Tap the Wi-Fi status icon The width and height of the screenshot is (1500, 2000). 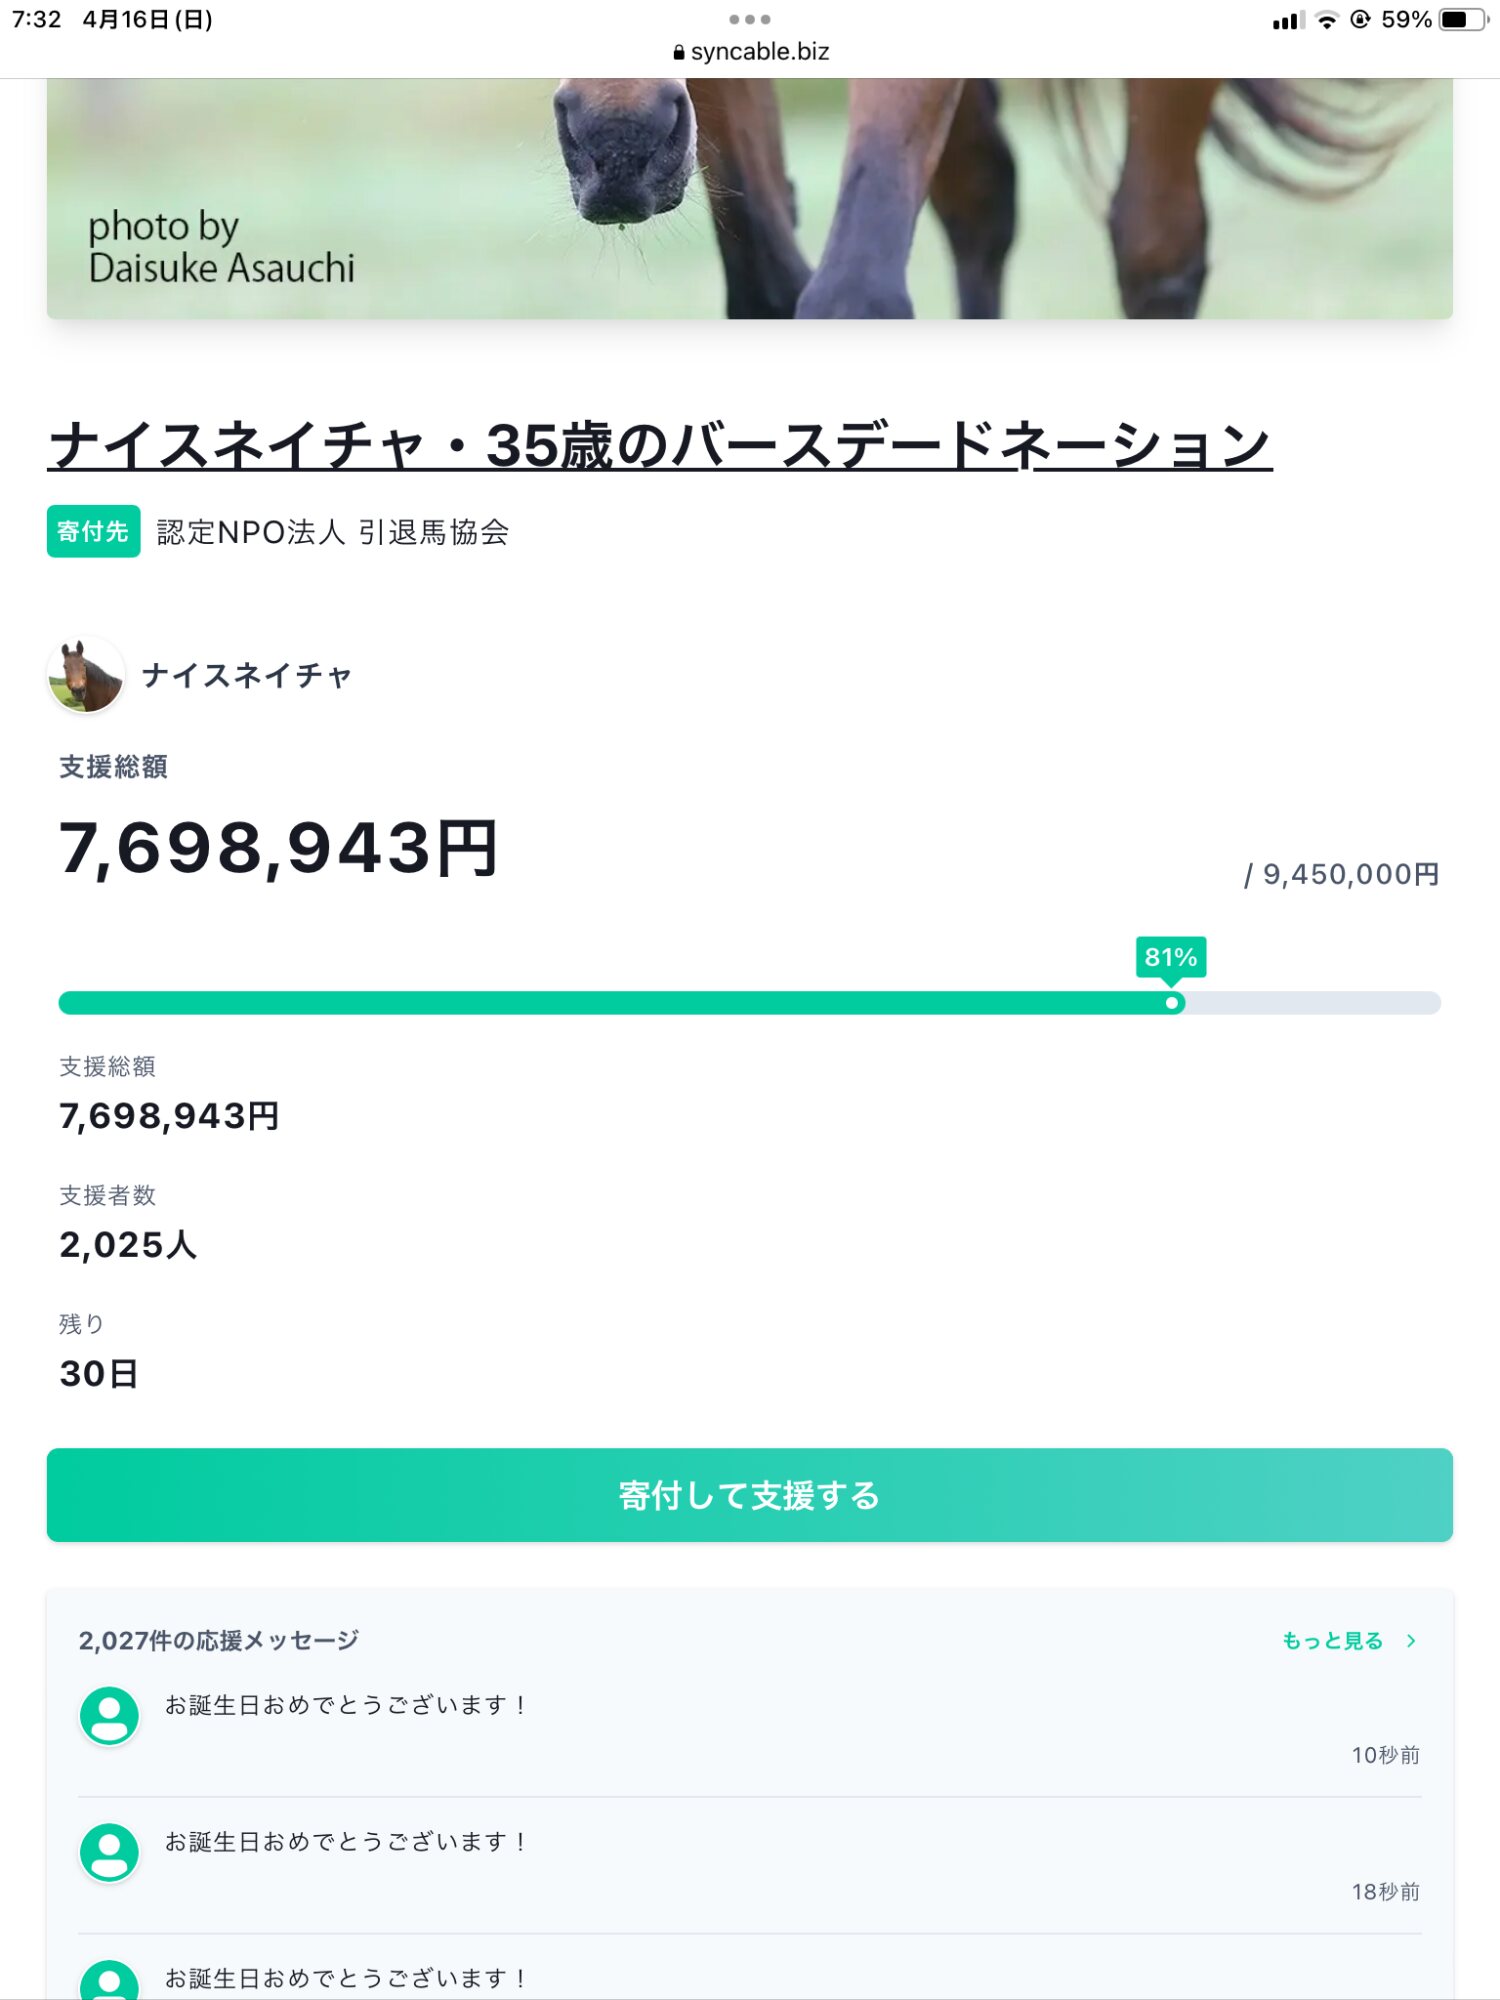click(x=1327, y=20)
